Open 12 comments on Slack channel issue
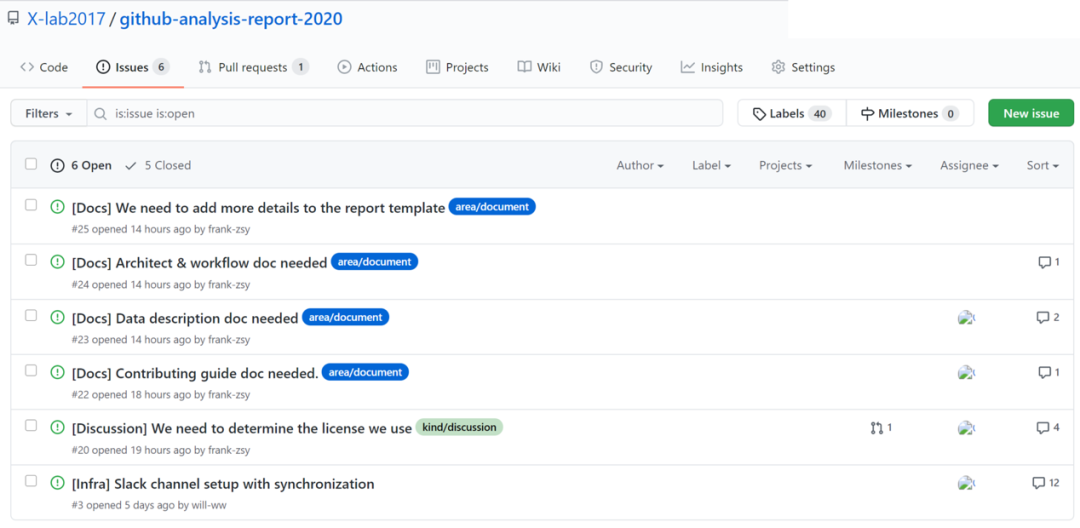Viewport: 1080px width, 528px height. coord(1046,483)
